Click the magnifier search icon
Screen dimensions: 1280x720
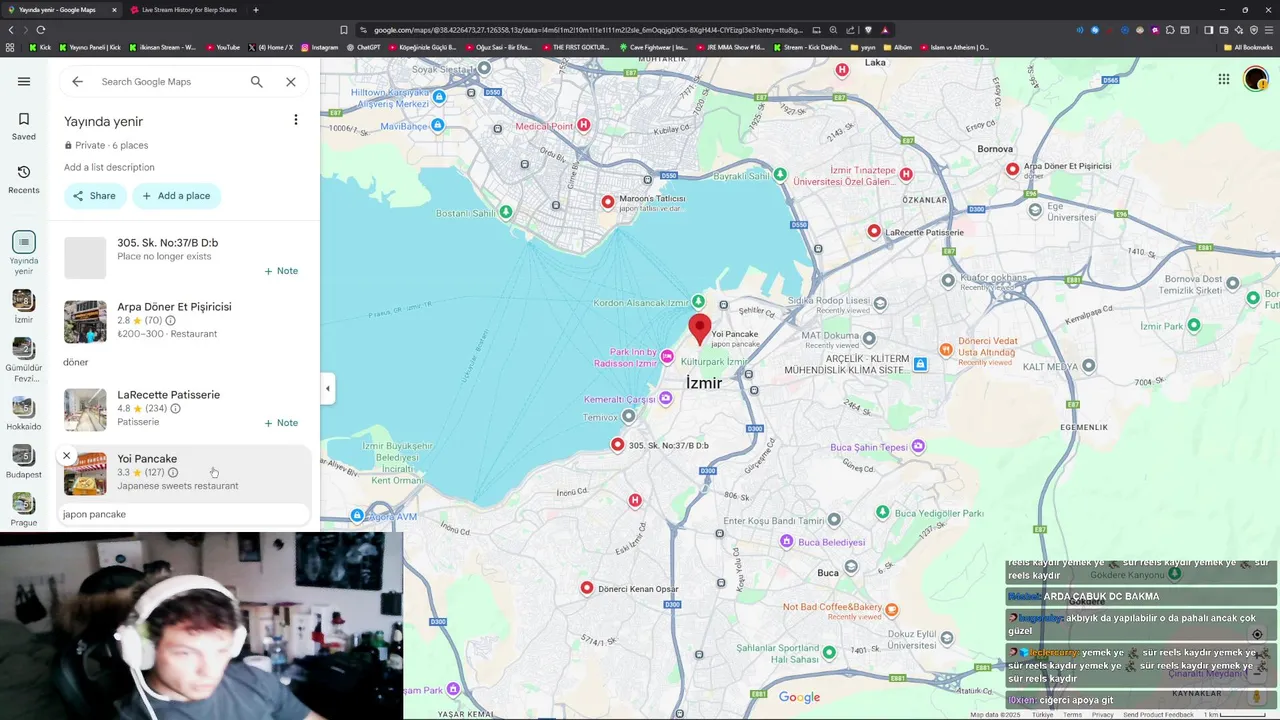point(257,82)
